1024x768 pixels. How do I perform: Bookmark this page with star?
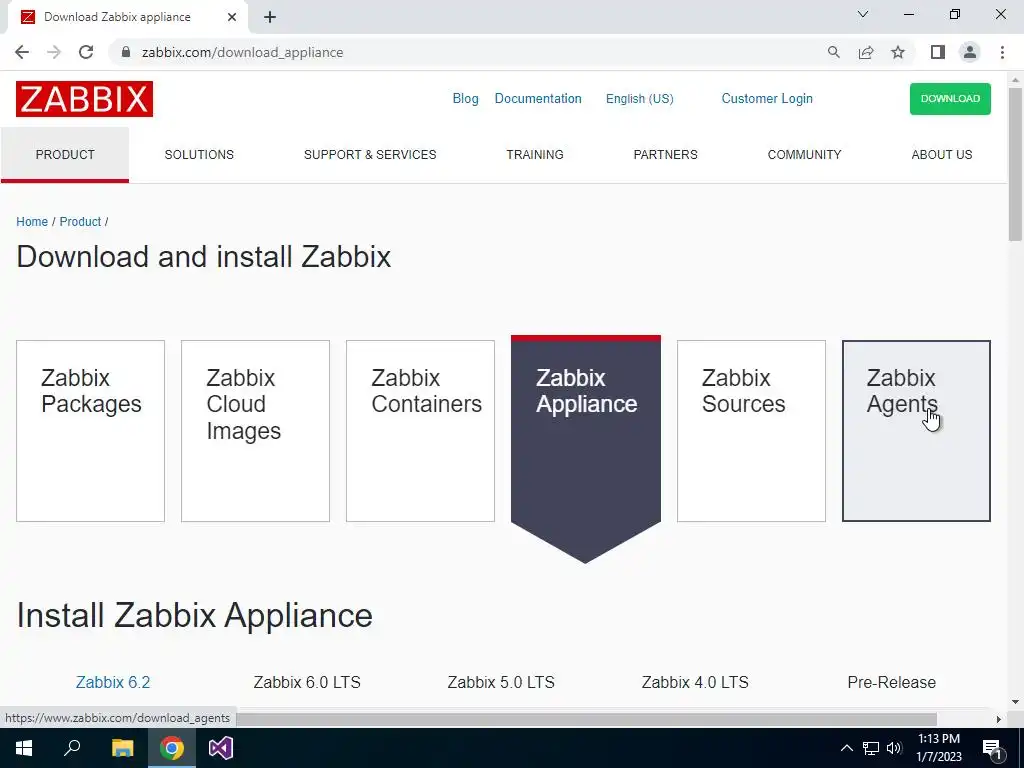898,52
